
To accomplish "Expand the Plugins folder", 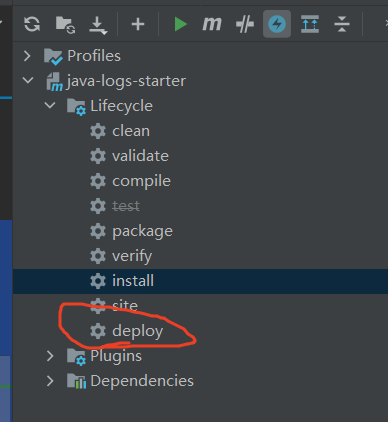I will [50, 356].
